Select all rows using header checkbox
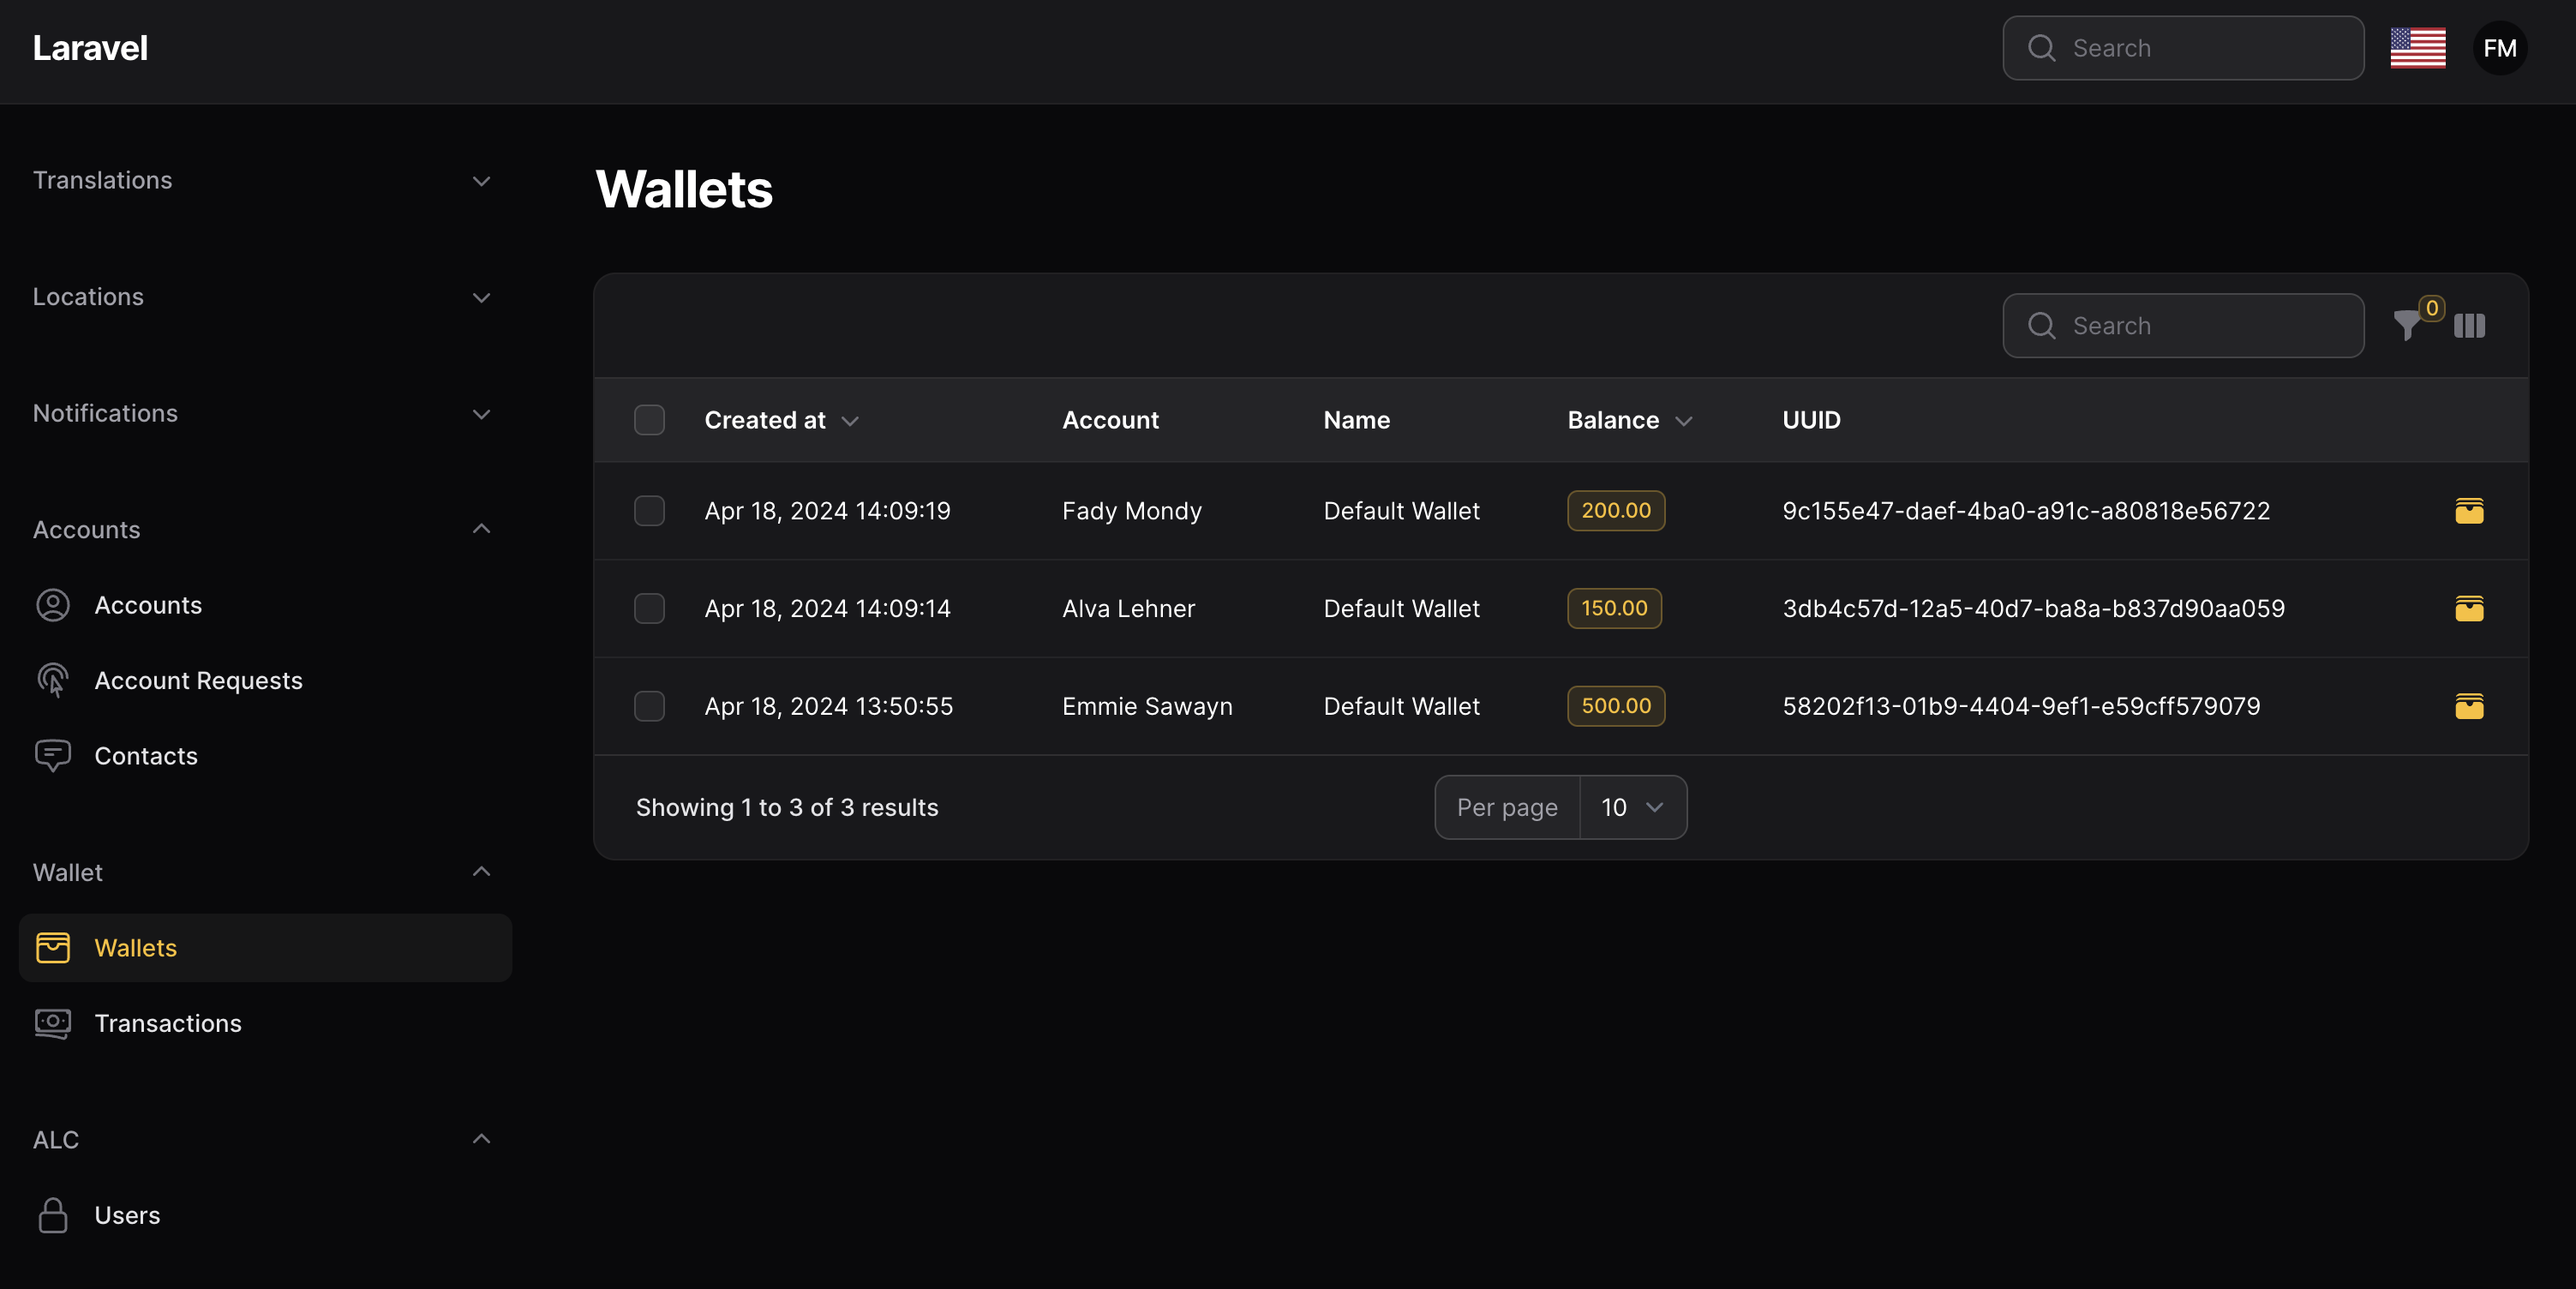The image size is (2576, 1289). [650, 419]
